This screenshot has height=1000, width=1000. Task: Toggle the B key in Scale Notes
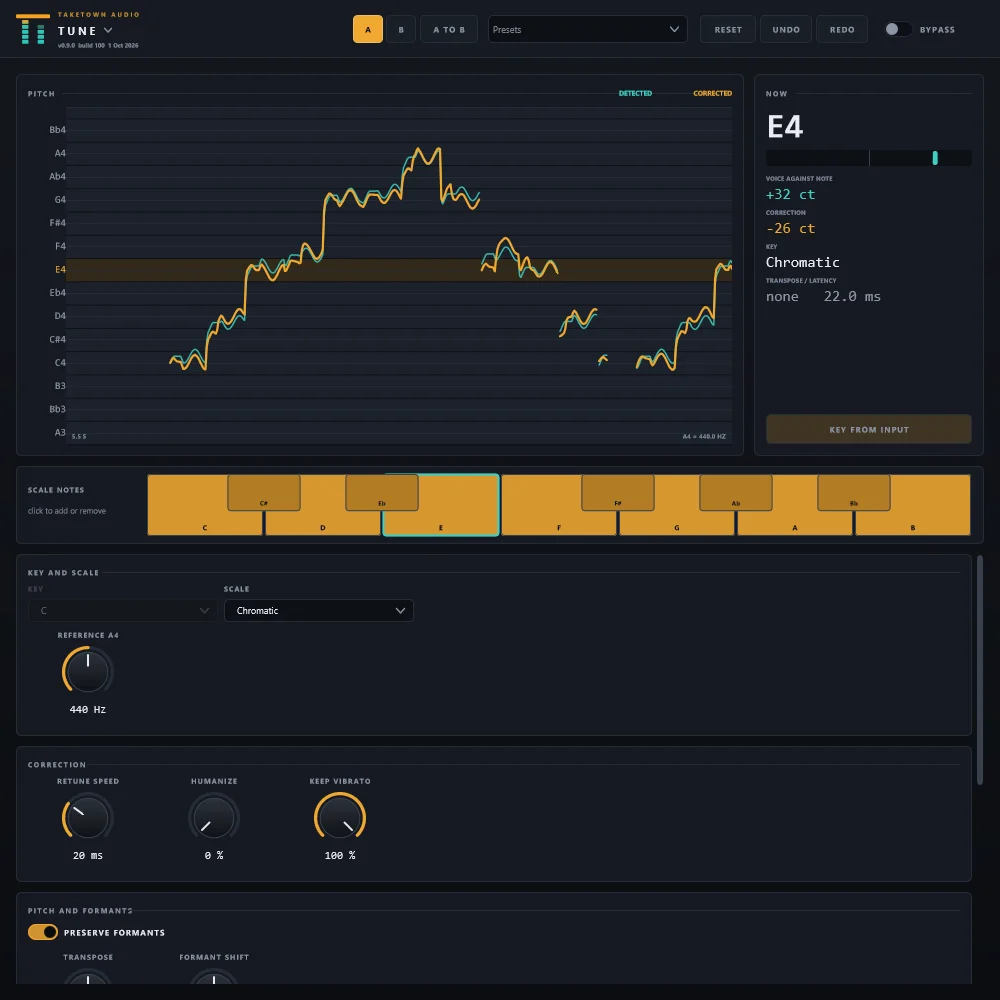[x=913, y=524]
